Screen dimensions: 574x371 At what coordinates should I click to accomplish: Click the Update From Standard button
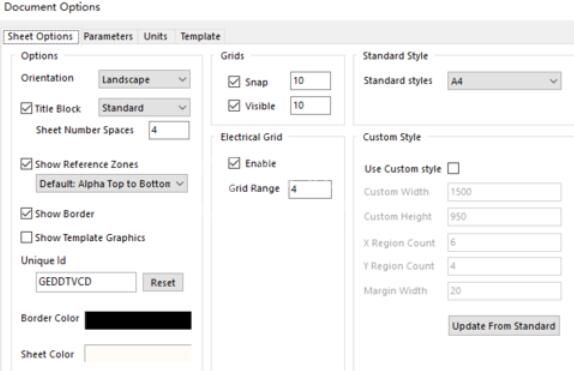[x=504, y=326]
